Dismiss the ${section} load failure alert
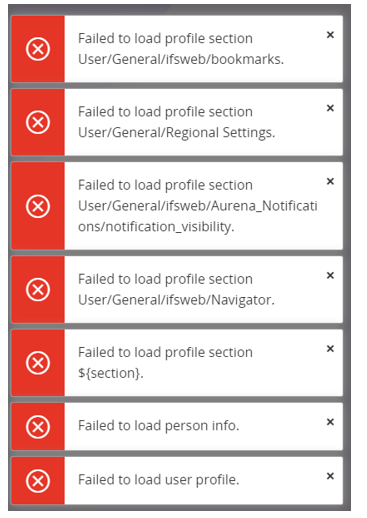Screen dimensions: 367x518 330,349
